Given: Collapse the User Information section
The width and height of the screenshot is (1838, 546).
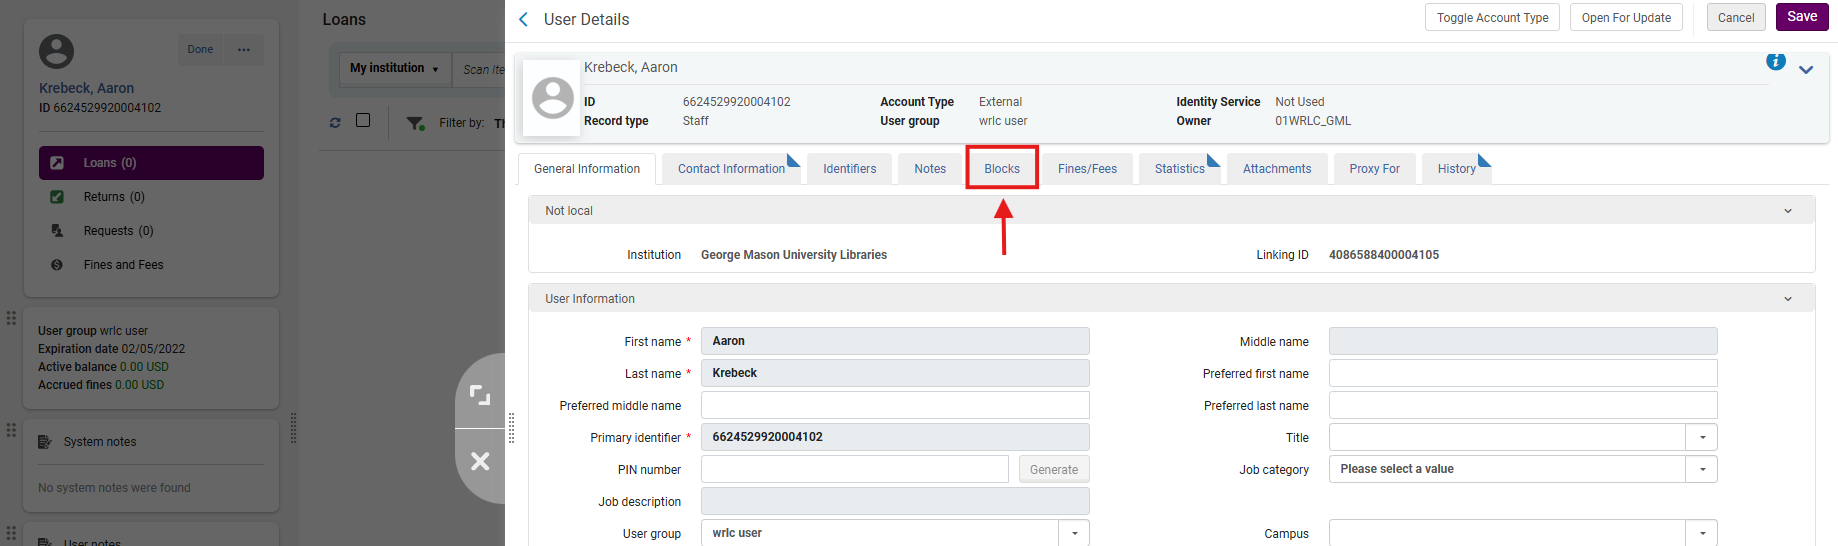Looking at the screenshot, I should 1787,299.
